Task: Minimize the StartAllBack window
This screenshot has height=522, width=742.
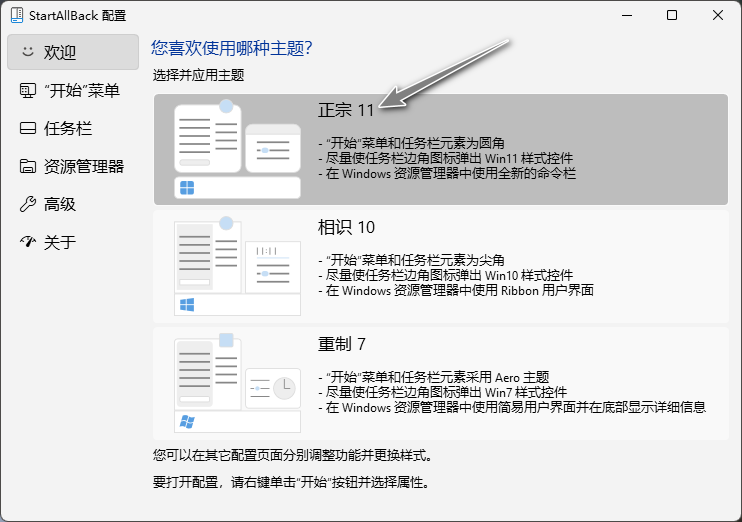Action: [627, 15]
